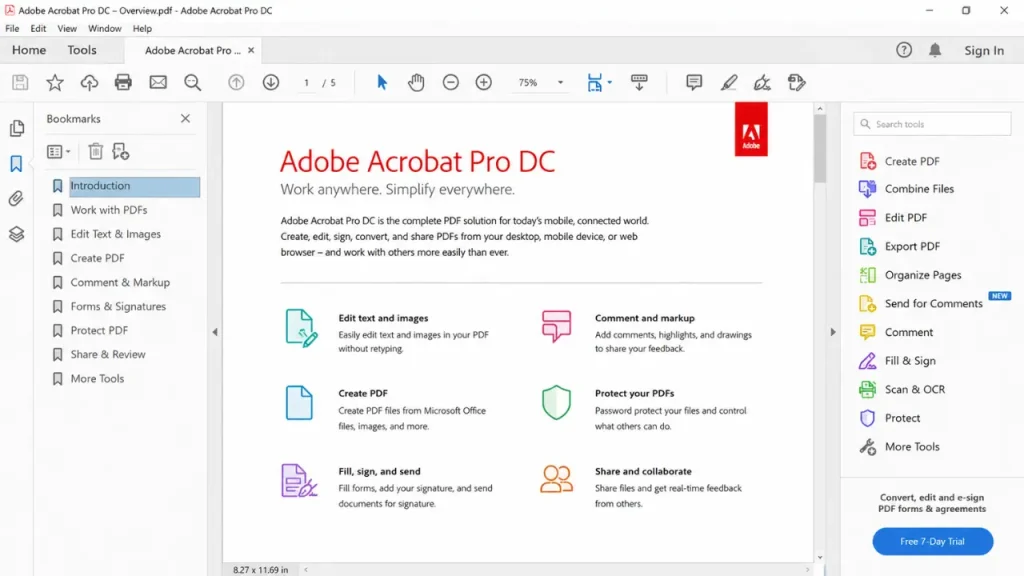This screenshot has height=576, width=1024.
Task: Send file by email envelope icon
Action: tap(158, 82)
